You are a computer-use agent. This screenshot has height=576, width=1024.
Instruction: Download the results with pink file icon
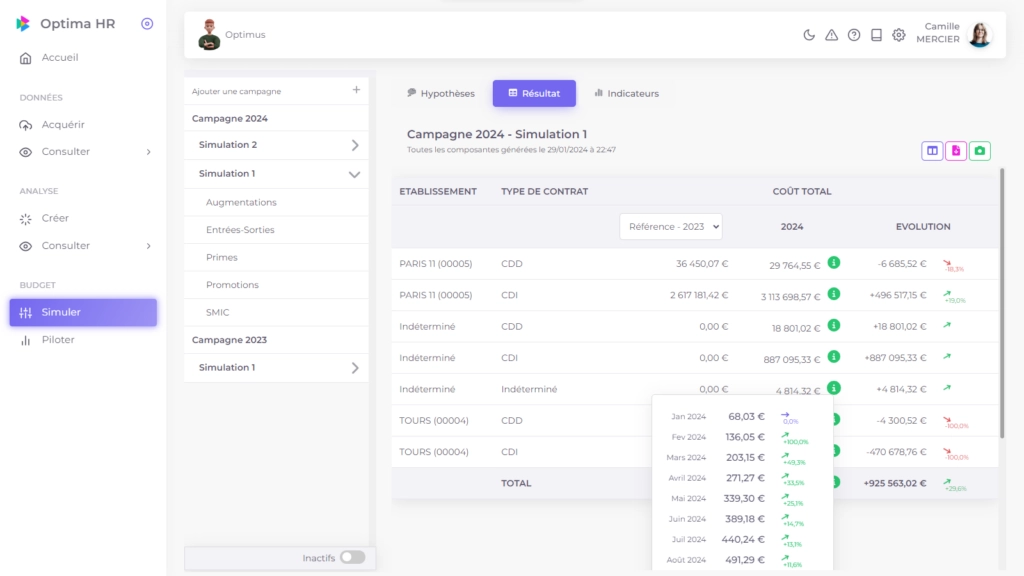pos(956,151)
